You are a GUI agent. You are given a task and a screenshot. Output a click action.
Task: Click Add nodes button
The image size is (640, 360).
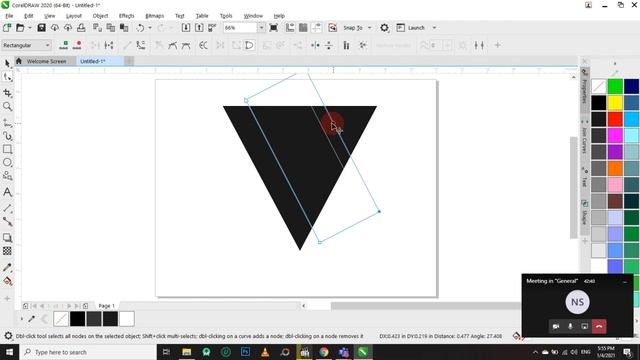point(63,45)
